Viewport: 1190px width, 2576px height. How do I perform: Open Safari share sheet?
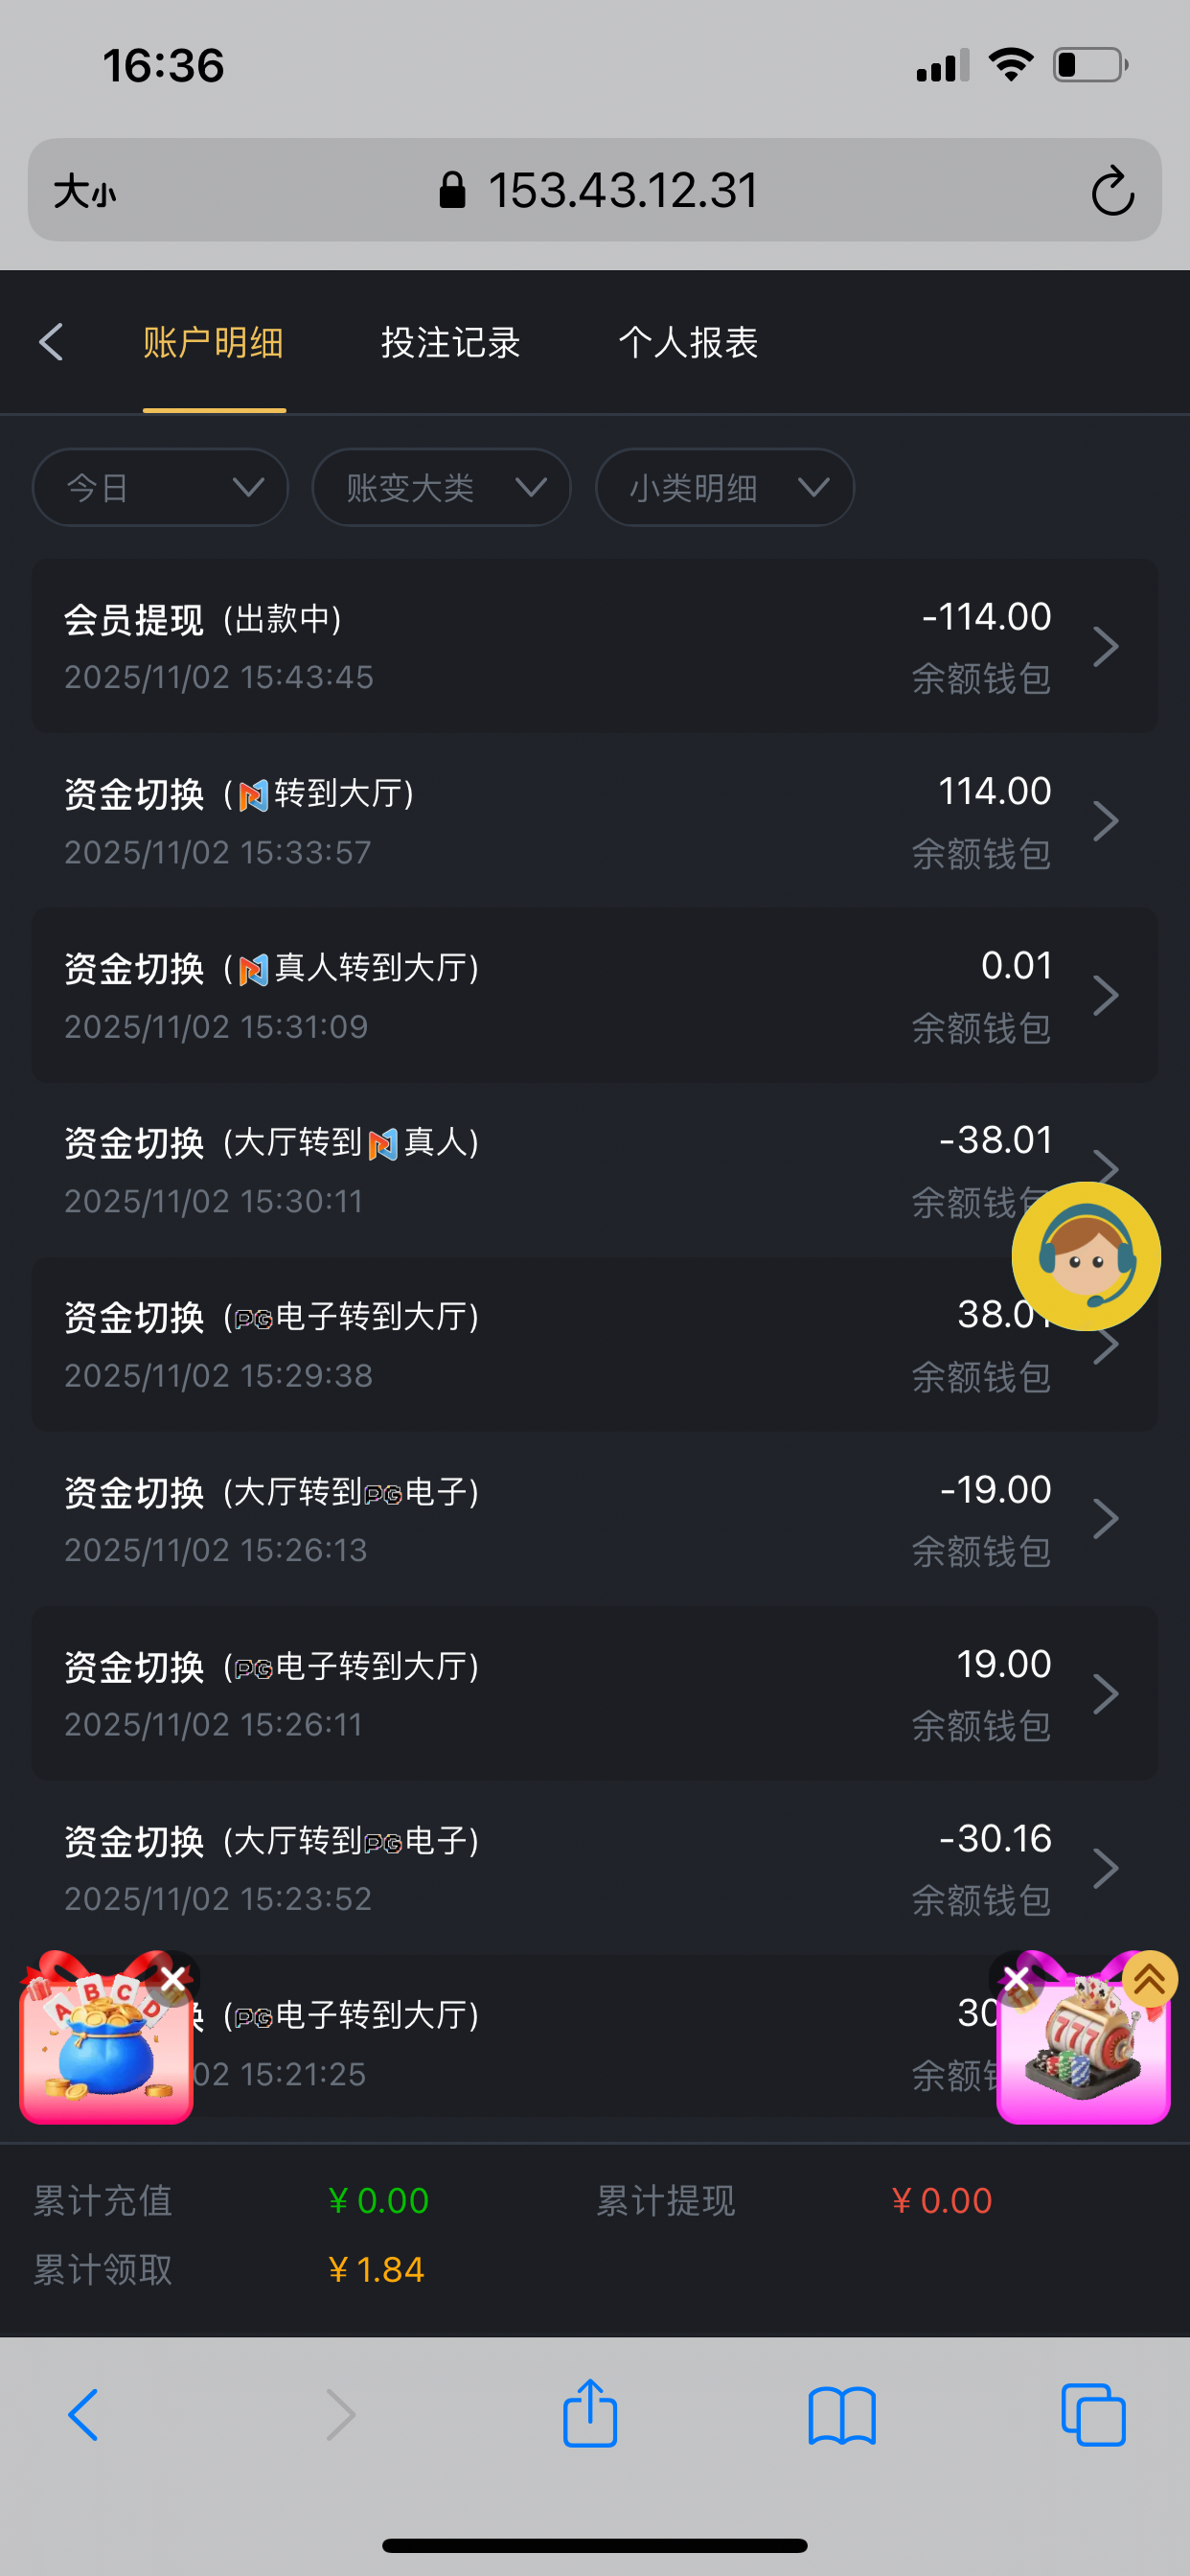pyautogui.click(x=590, y=2414)
